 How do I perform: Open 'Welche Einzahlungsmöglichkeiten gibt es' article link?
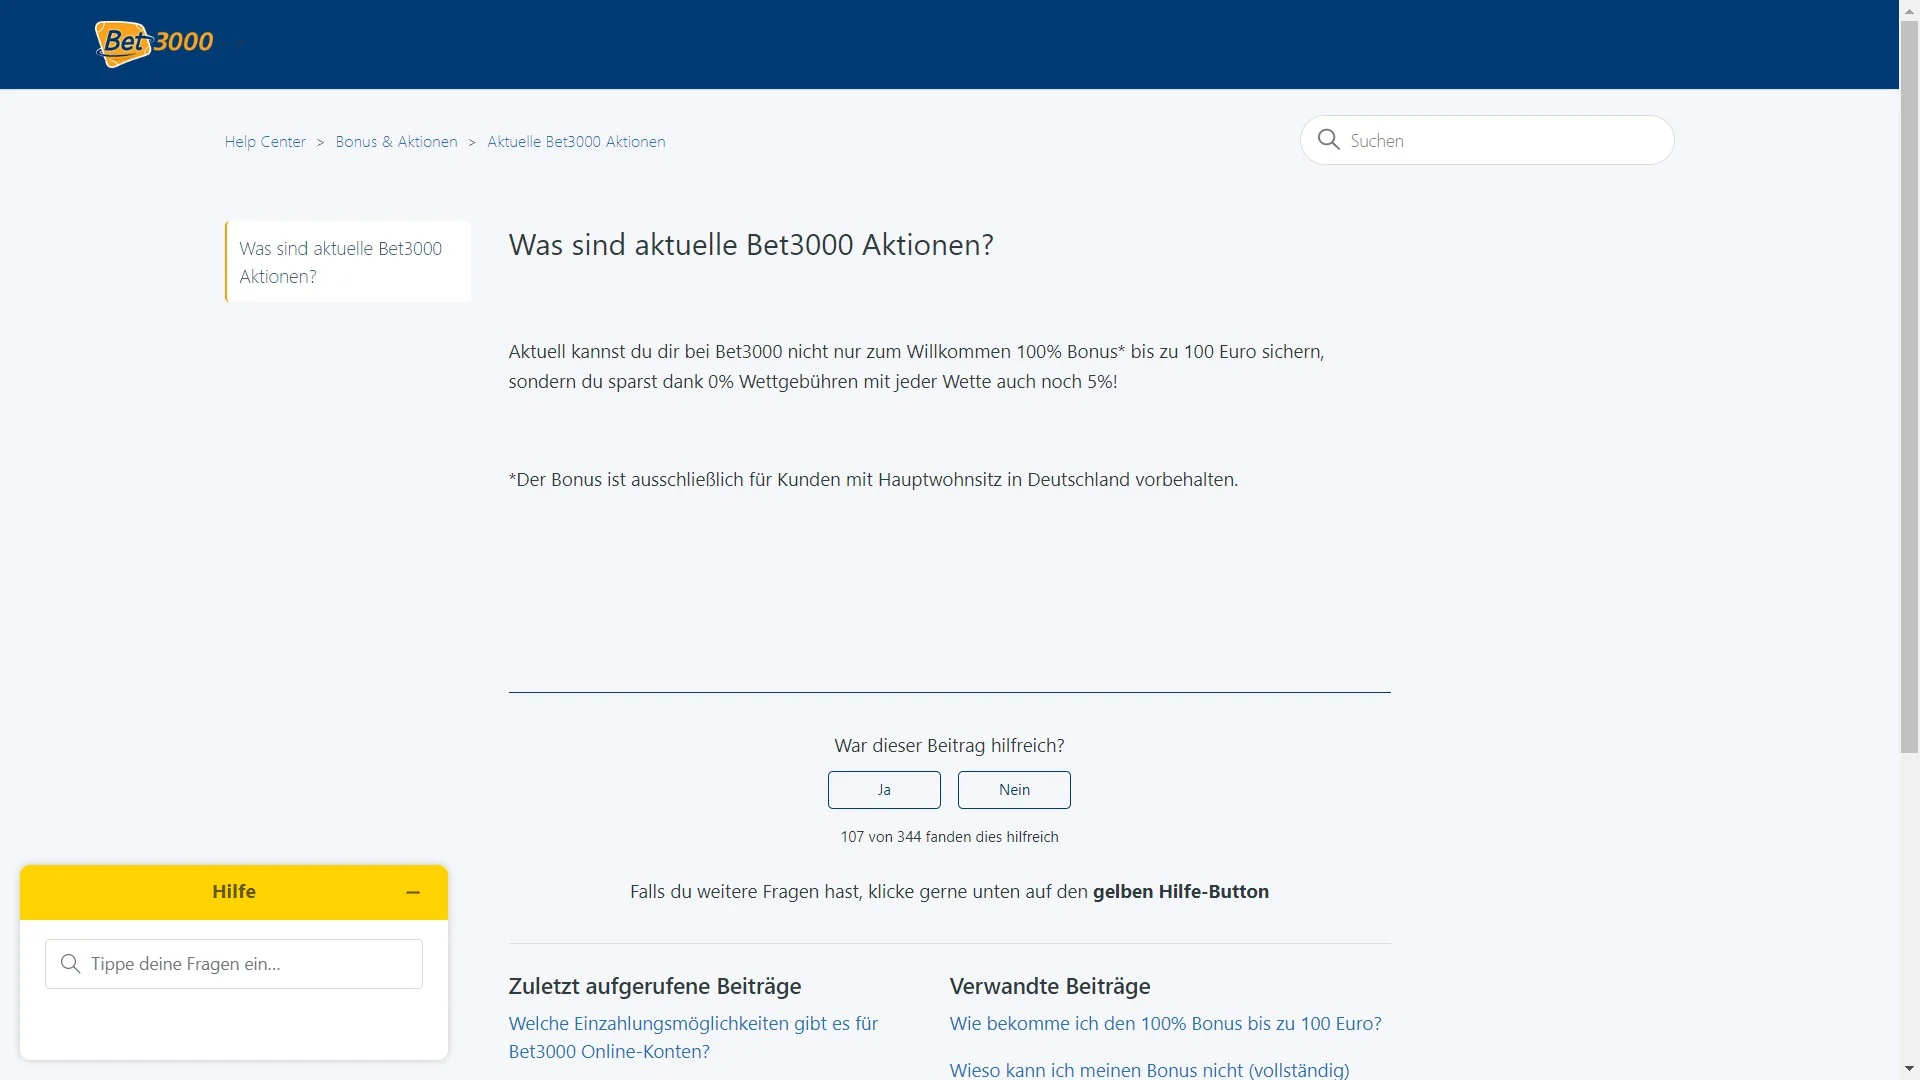[693, 1038]
